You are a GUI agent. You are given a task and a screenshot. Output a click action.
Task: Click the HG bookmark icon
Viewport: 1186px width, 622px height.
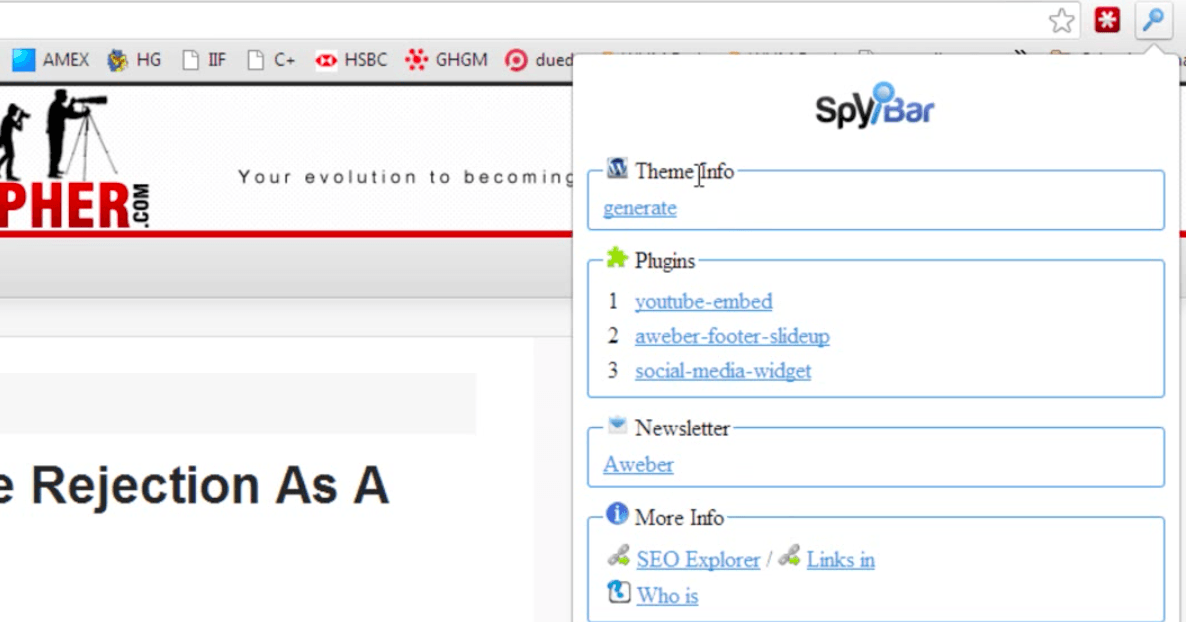point(116,60)
